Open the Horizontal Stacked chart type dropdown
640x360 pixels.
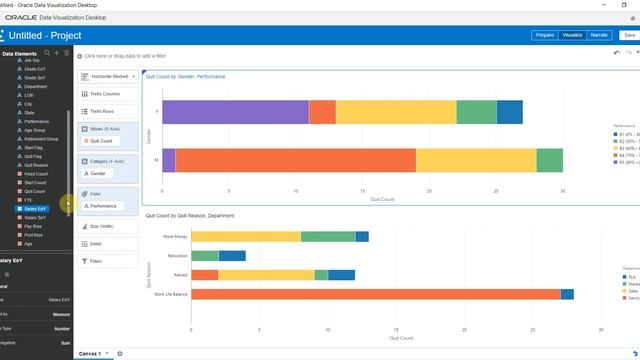(133, 76)
